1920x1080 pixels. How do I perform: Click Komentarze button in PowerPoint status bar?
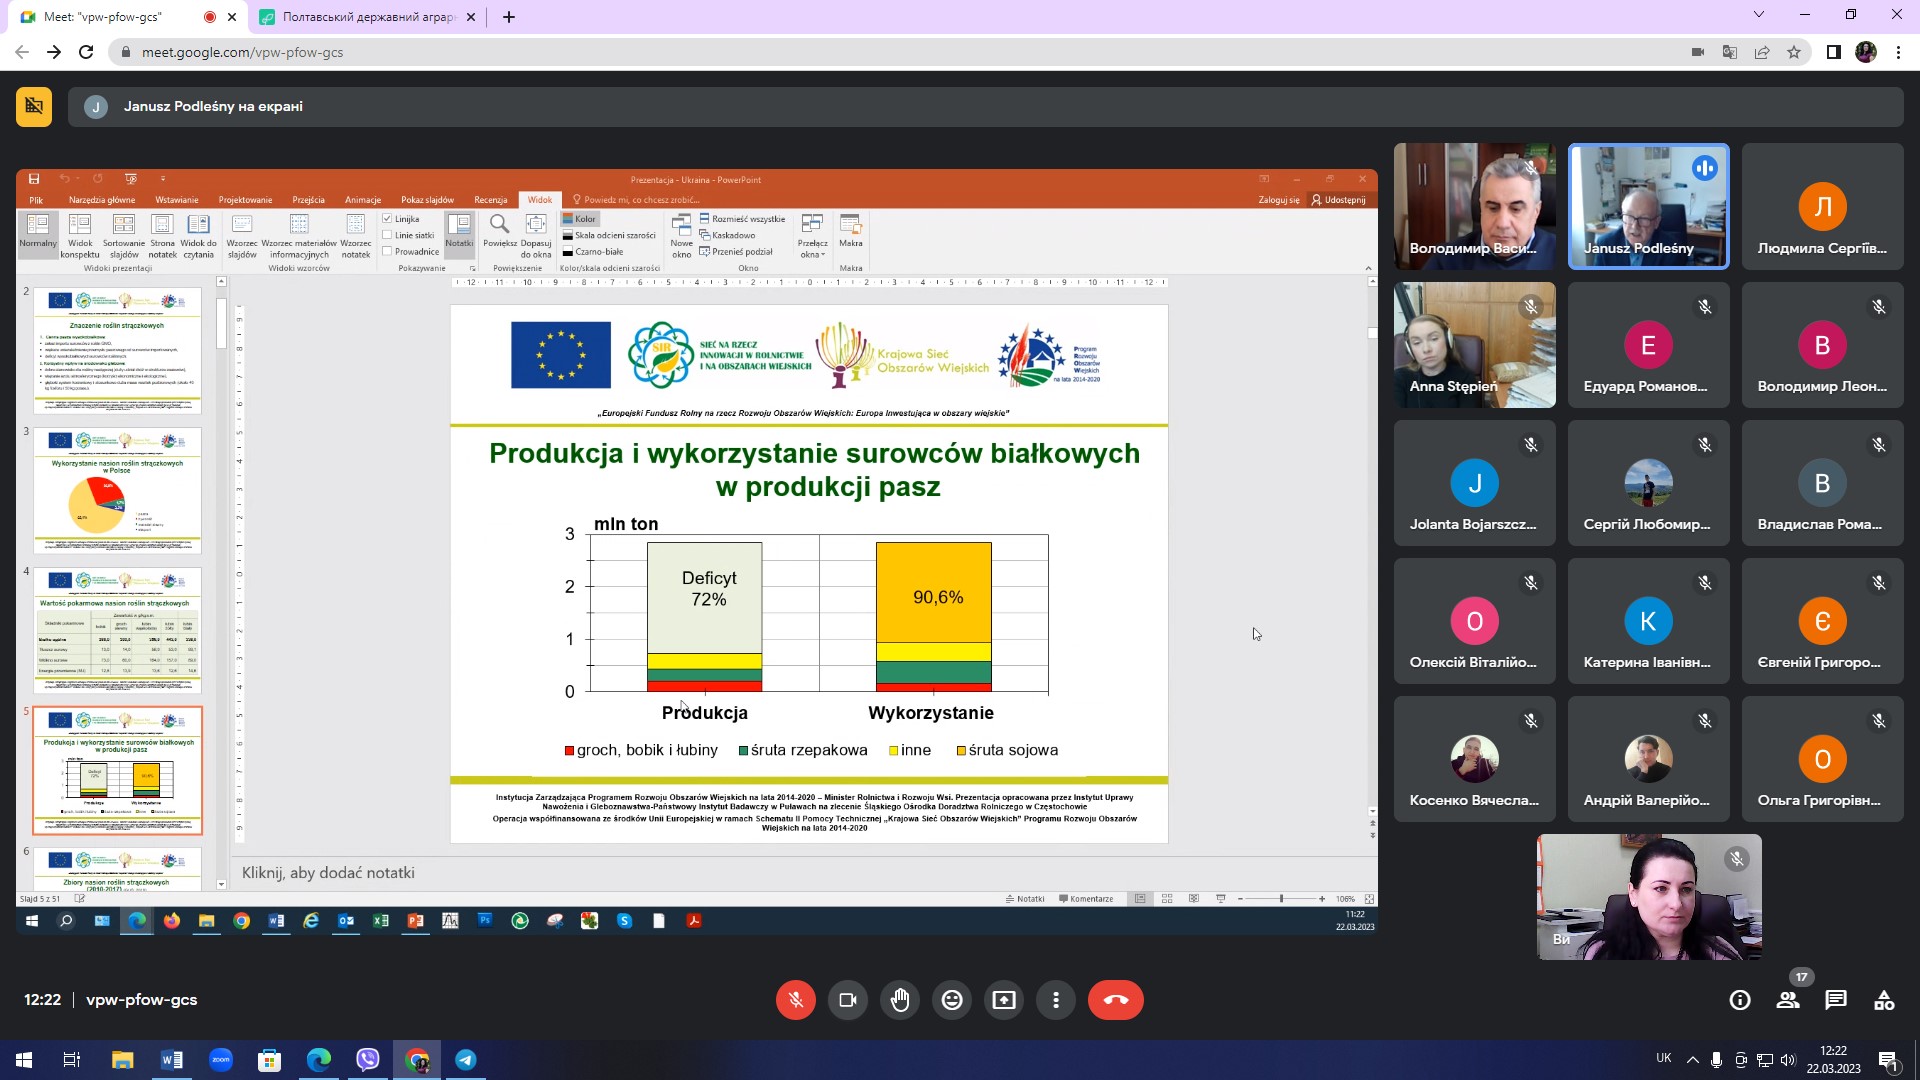tap(1086, 899)
